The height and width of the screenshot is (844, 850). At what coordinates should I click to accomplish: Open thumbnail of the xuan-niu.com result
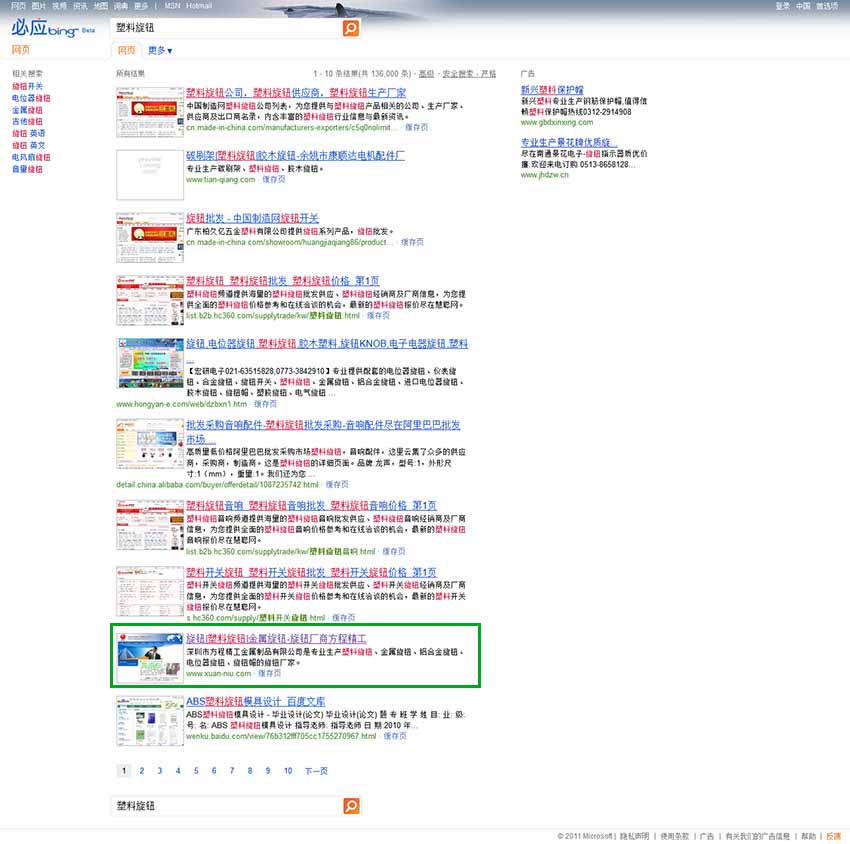click(149, 656)
